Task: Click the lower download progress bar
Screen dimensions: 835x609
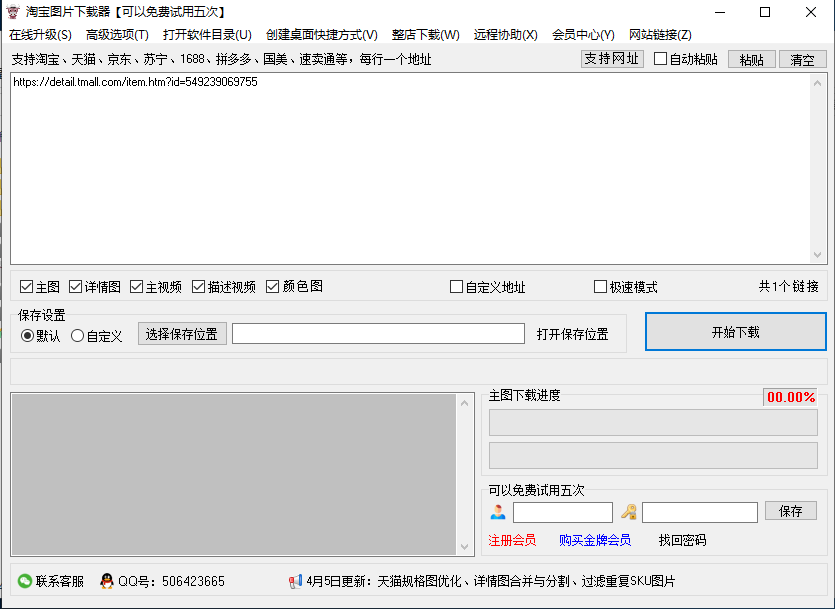Action: point(653,455)
